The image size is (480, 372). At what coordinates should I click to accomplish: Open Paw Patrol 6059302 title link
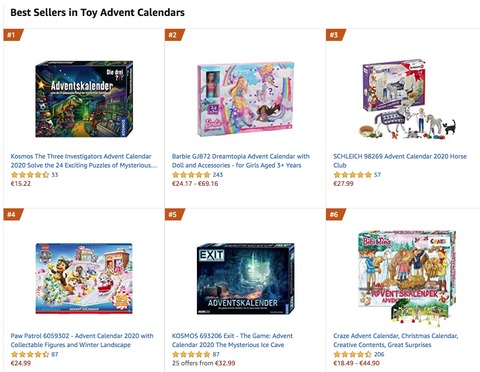point(82,340)
